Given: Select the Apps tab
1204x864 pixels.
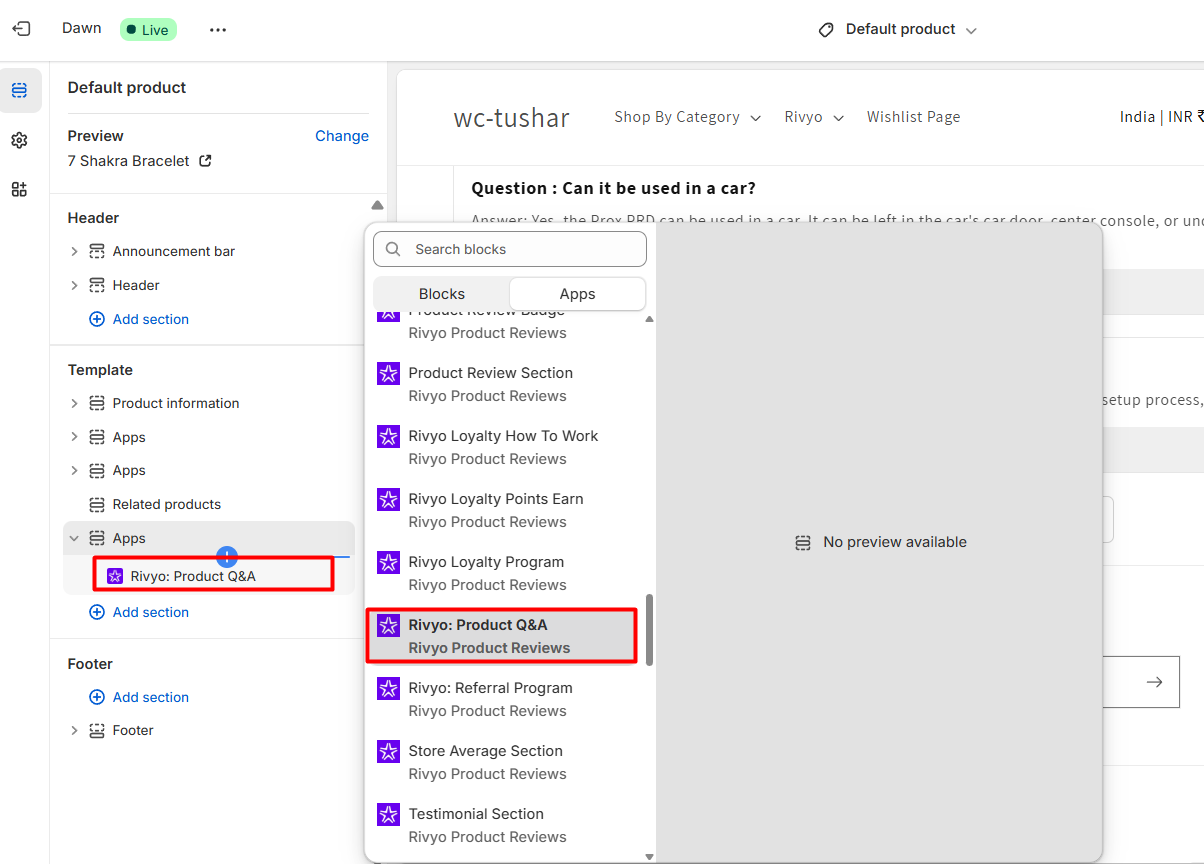Looking at the screenshot, I should pos(577,294).
